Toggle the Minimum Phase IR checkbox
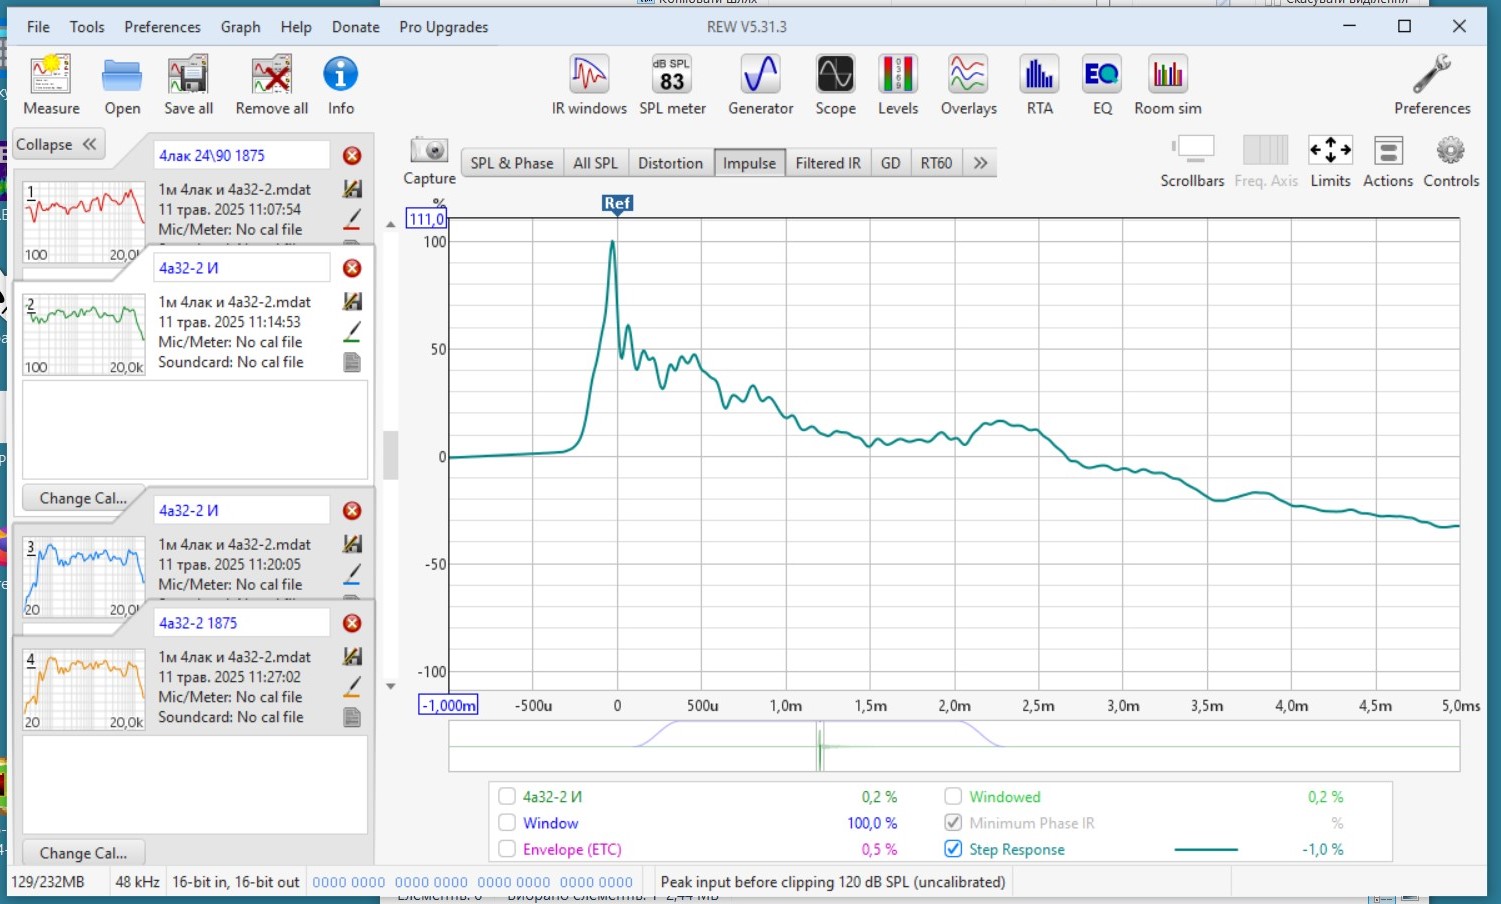This screenshot has height=904, width=1501. click(953, 823)
